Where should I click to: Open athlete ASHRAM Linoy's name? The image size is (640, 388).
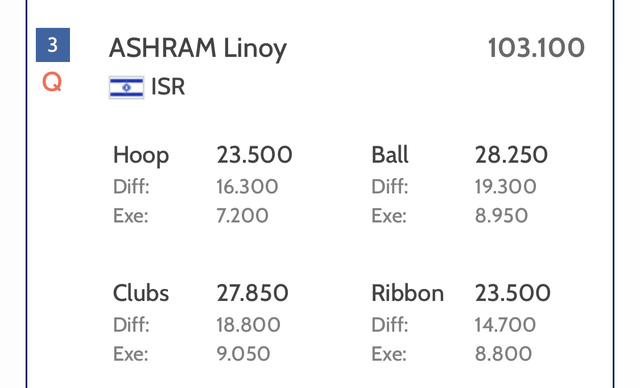click(x=198, y=49)
